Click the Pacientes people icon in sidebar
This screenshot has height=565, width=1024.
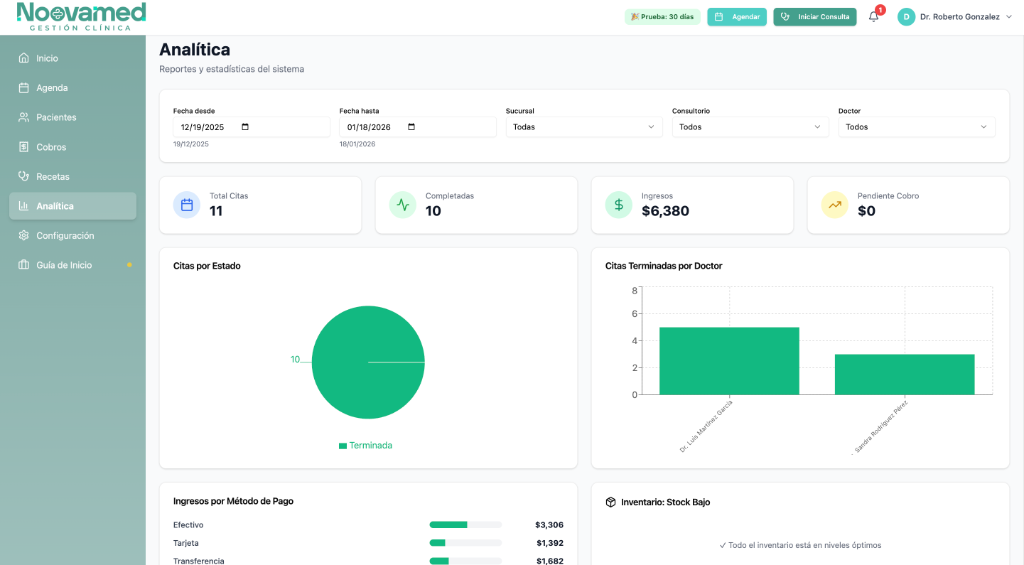(24, 118)
